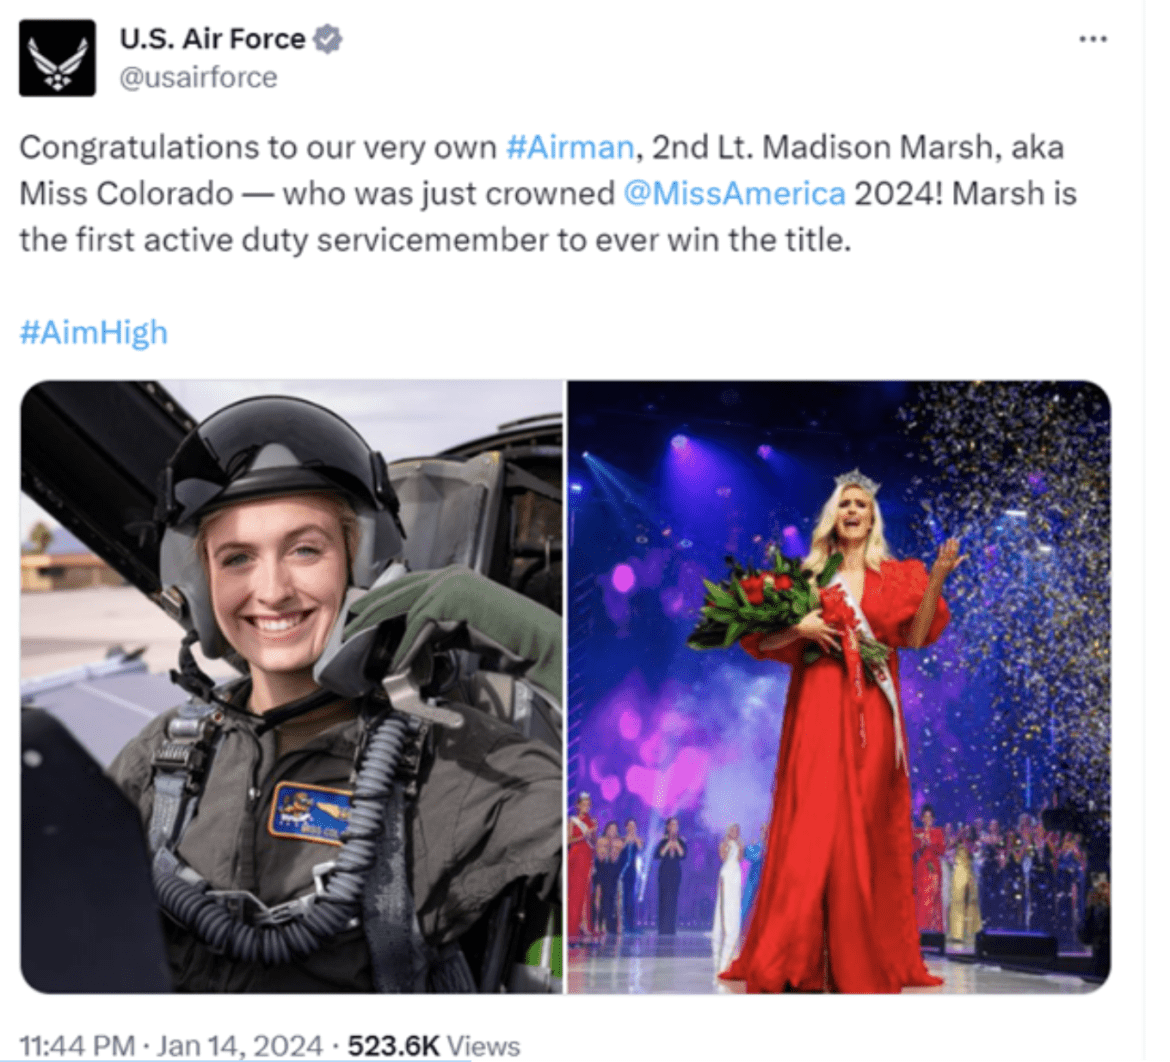
Task: Click the 11:44 PM timestamp
Action: click(77, 1046)
